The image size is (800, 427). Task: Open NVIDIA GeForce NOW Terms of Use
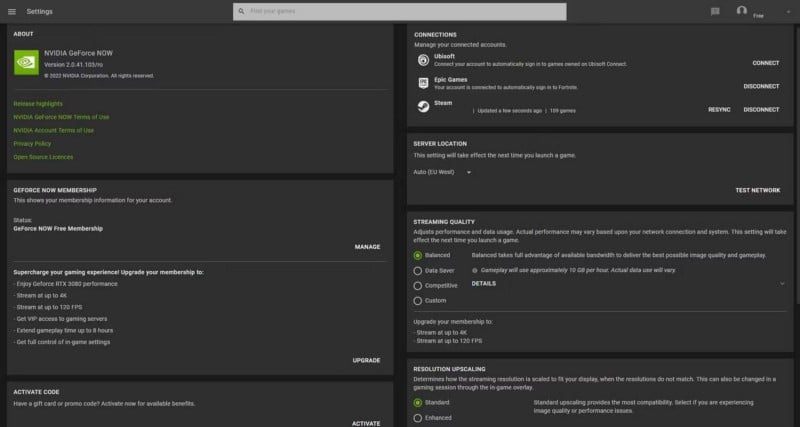[x=61, y=117]
